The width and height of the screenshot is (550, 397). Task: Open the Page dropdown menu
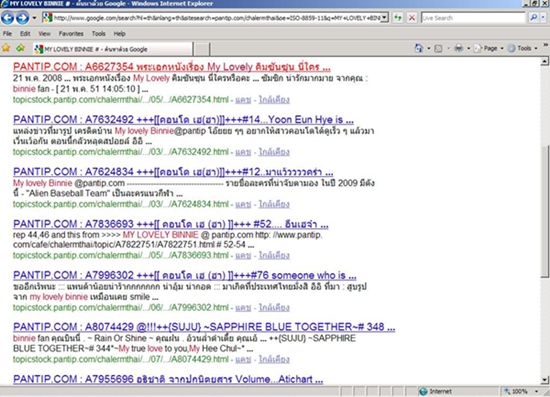489,48
